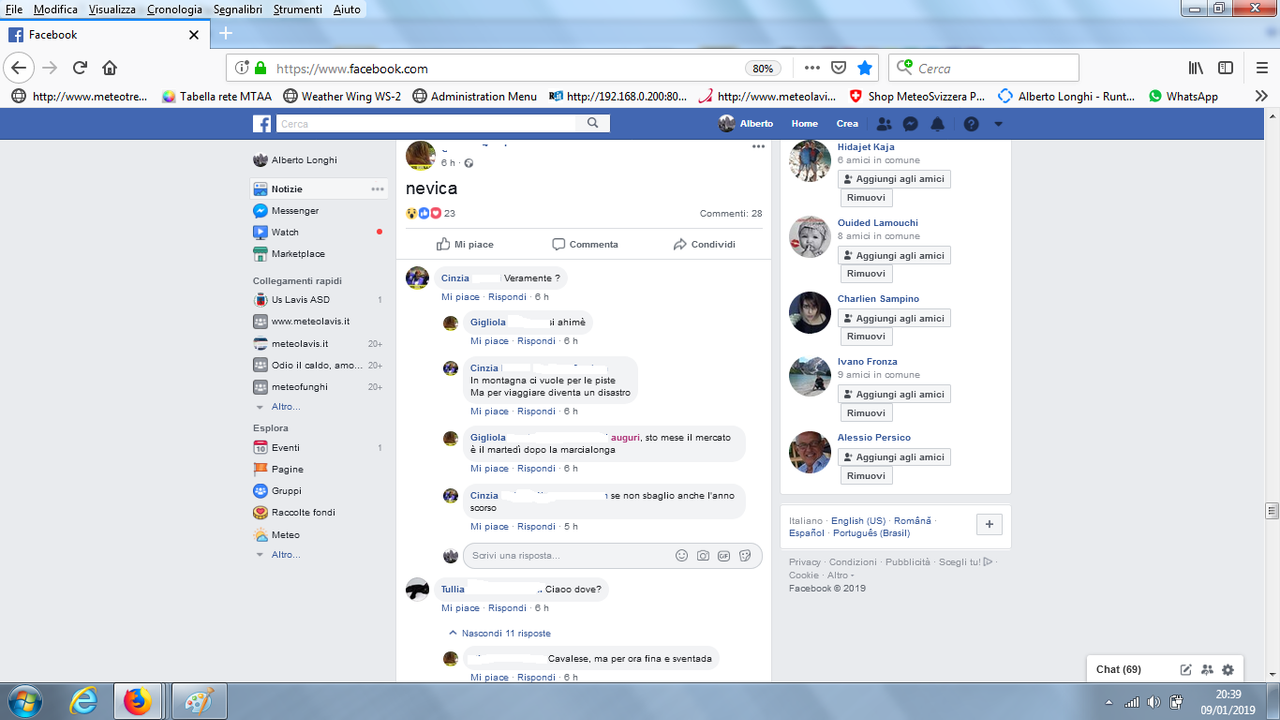Screen dimensions: 1280x720
Task: Open Firefox hamburger menu
Action: coord(1262,68)
